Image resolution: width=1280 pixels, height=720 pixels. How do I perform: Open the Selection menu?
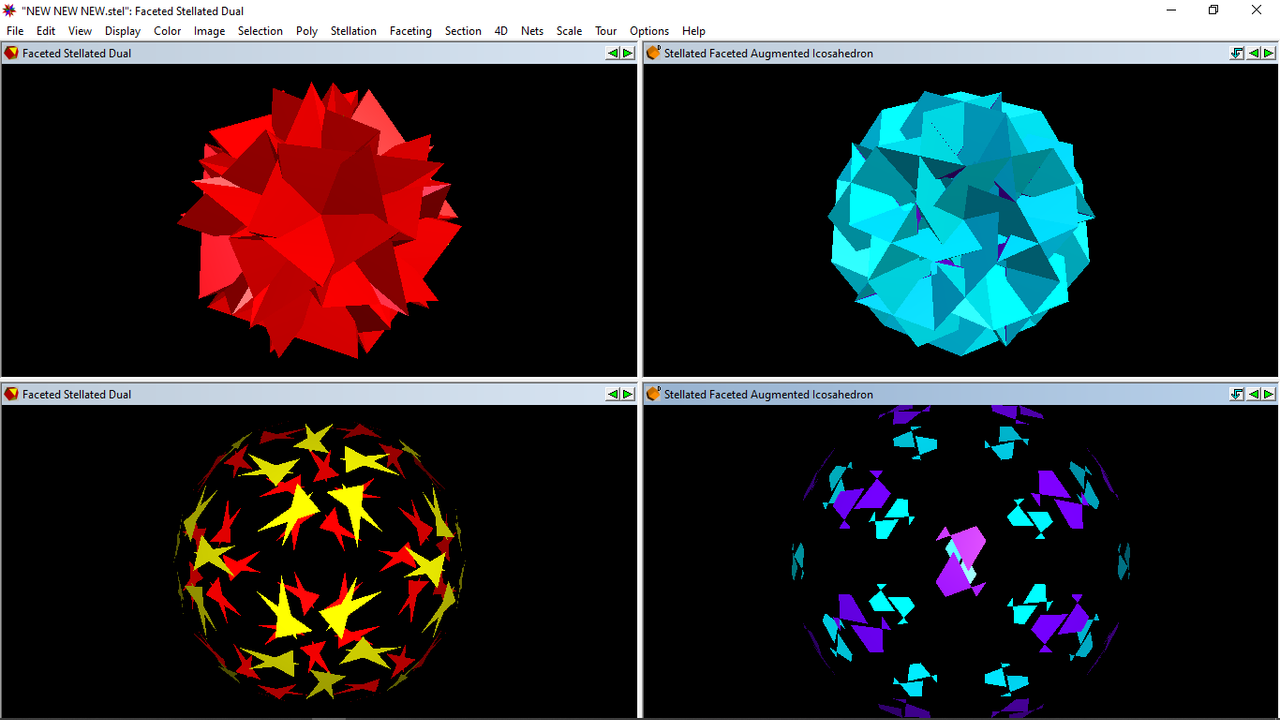click(260, 31)
